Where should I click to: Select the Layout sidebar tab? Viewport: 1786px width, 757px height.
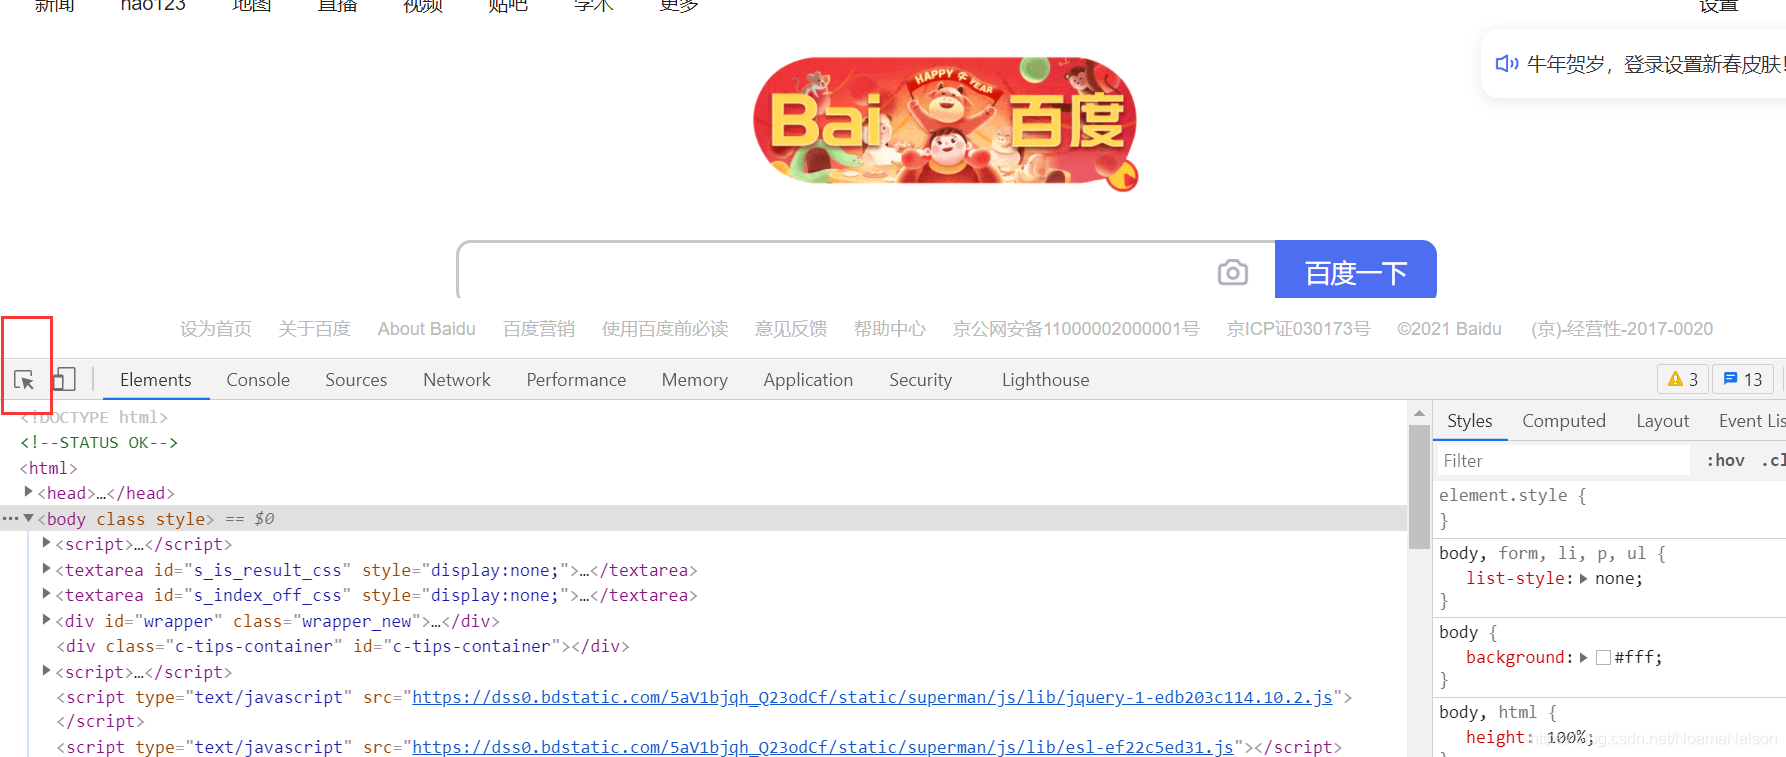[x=1662, y=421]
